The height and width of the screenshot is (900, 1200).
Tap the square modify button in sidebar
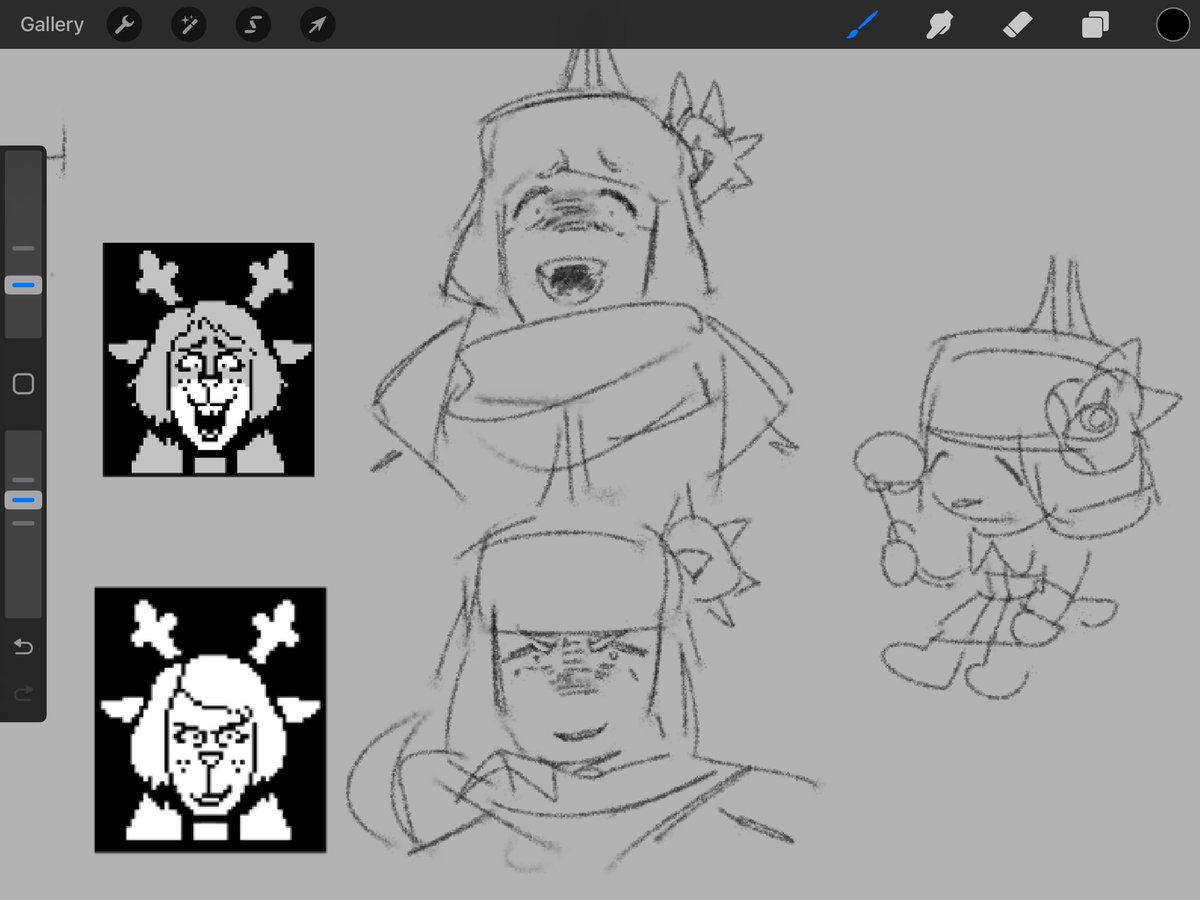pos(23,384)
